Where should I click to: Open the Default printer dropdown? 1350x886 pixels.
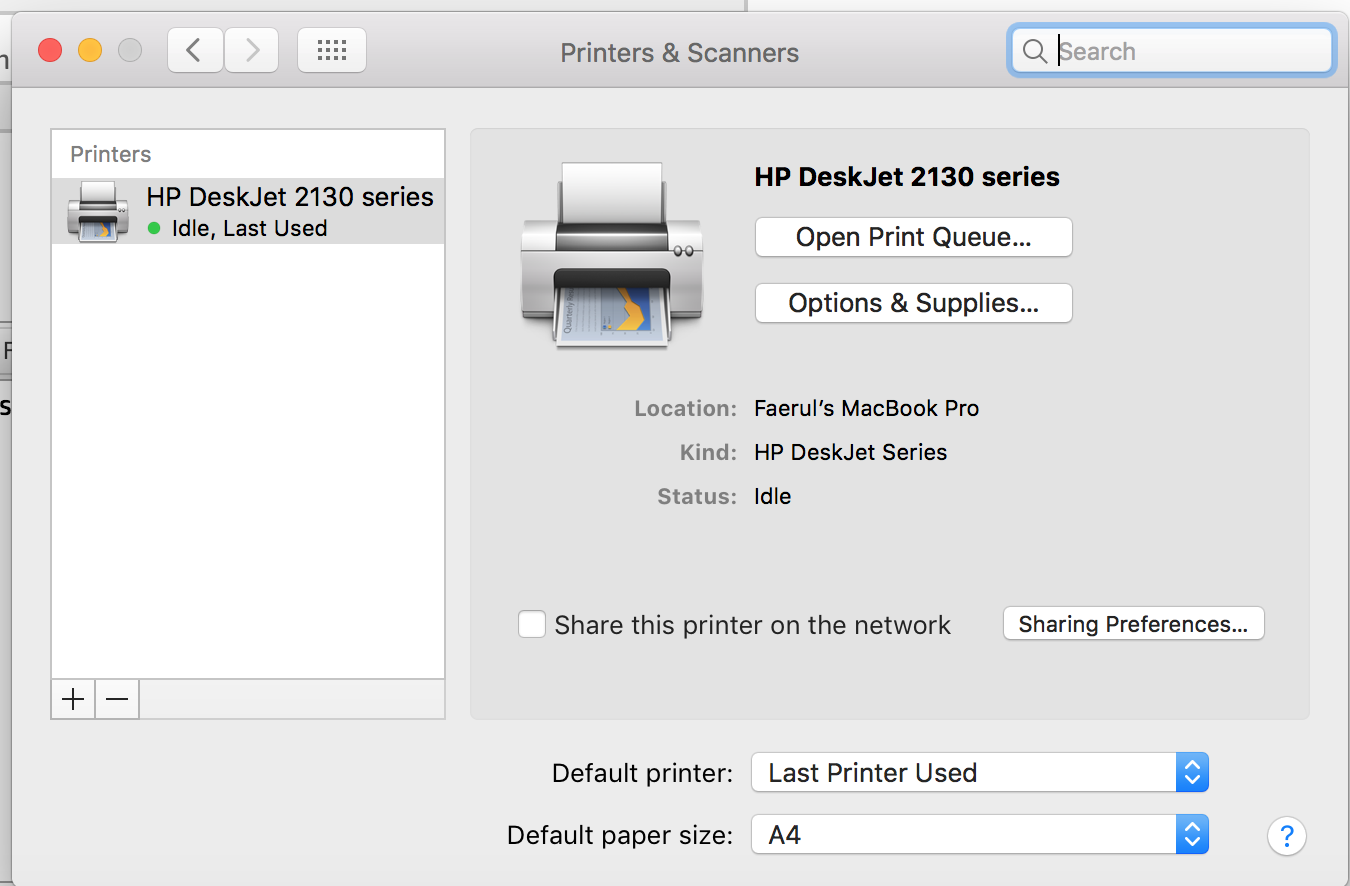coord(979,773)
